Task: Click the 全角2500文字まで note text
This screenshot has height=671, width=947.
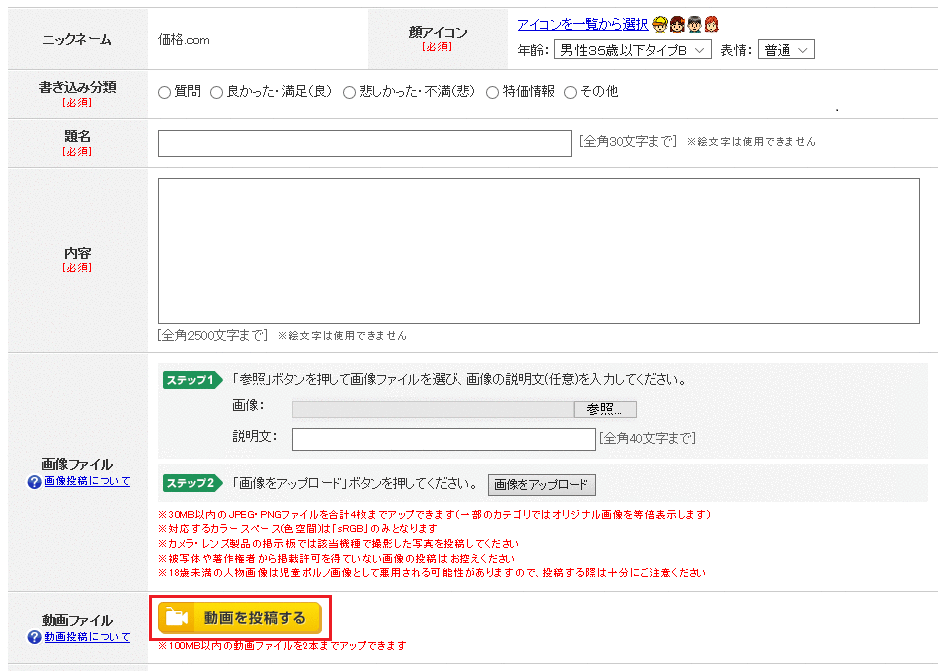Action: pyautogui.click(x=213, y=335)
